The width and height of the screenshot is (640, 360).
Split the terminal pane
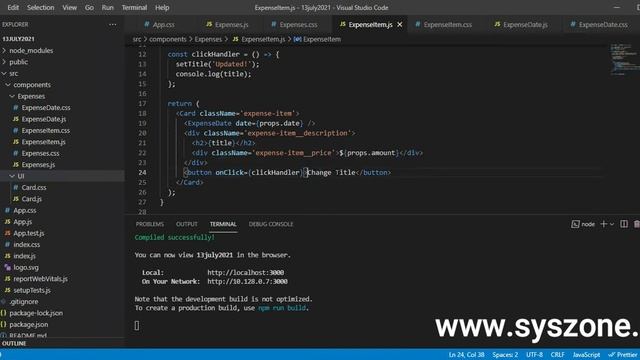pyautogui.click(x=624, y=224)
